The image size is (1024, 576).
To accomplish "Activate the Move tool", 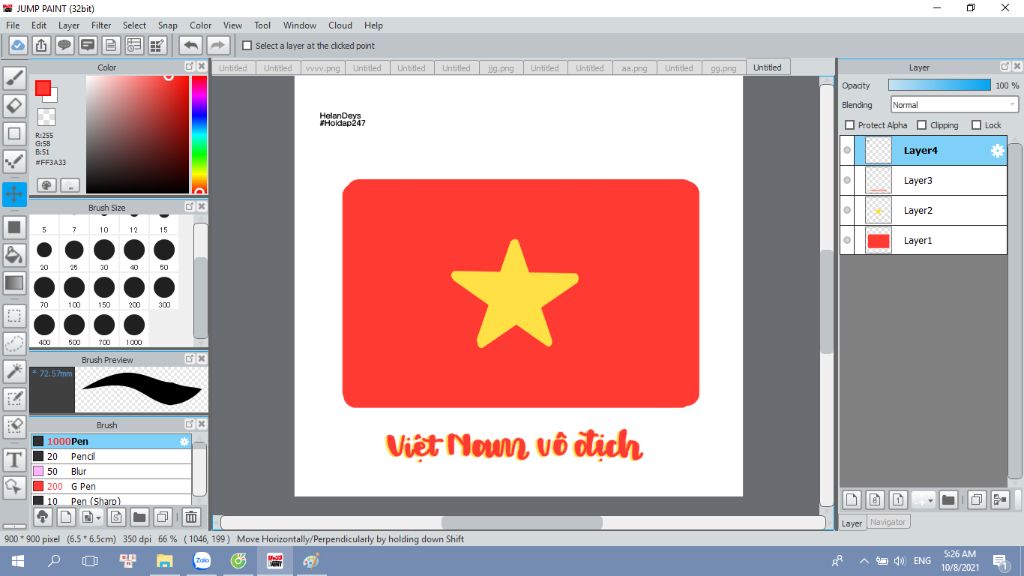I will (x=14, y=194).
